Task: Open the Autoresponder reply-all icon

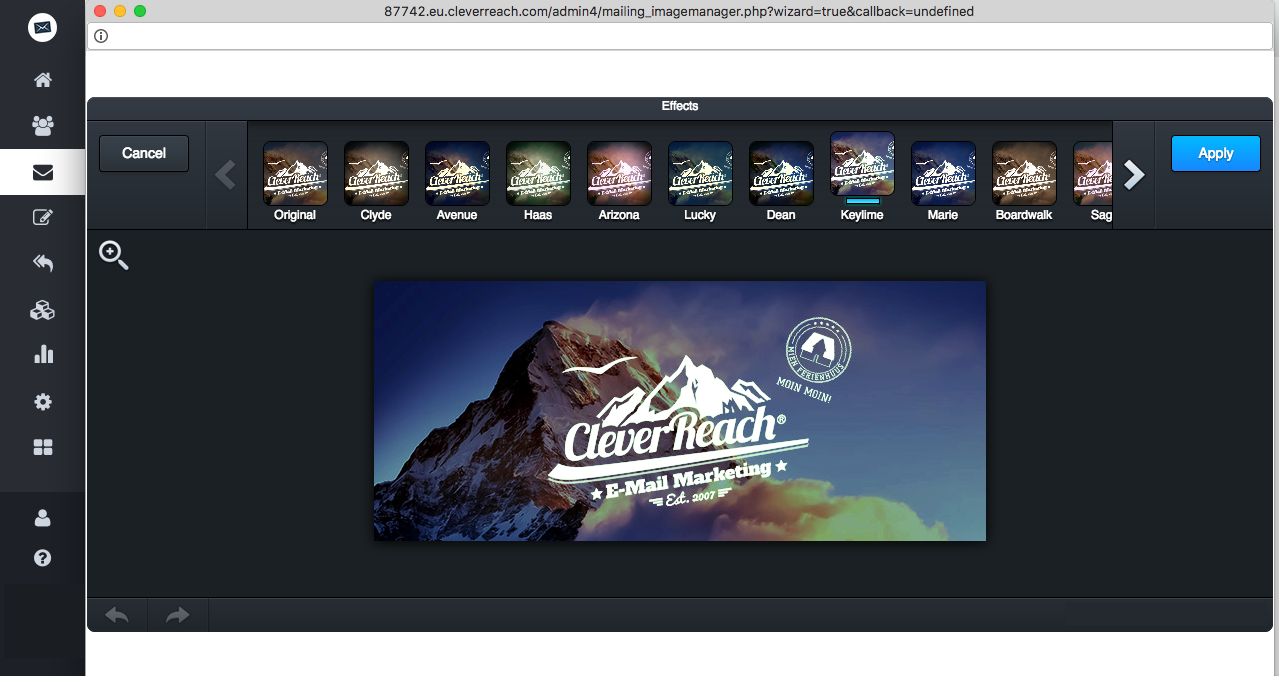Action: pos(42,263)
